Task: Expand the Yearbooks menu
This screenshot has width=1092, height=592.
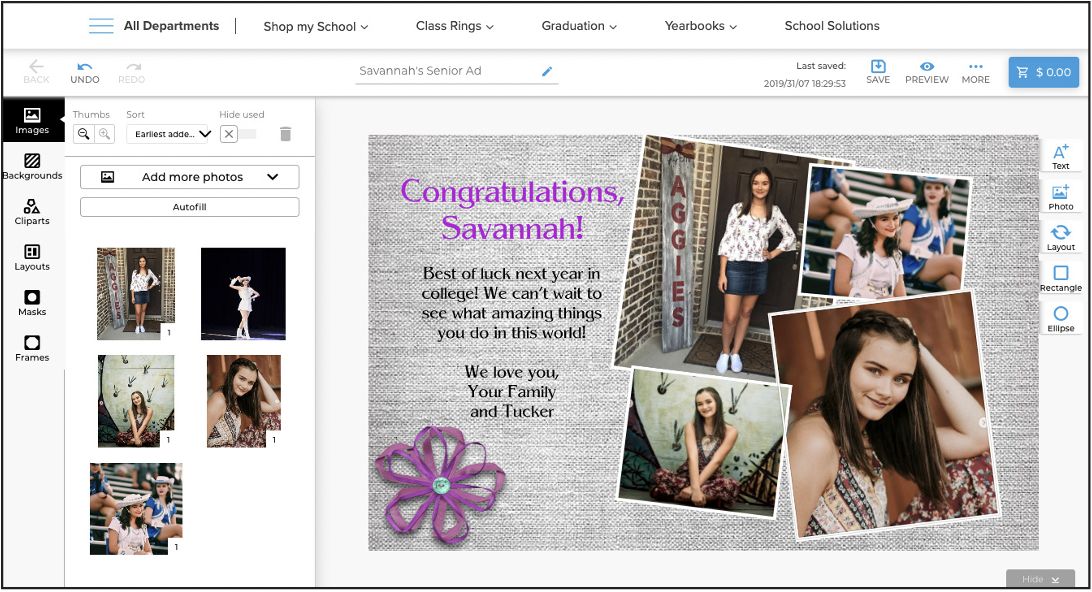Action: point(701,26)
